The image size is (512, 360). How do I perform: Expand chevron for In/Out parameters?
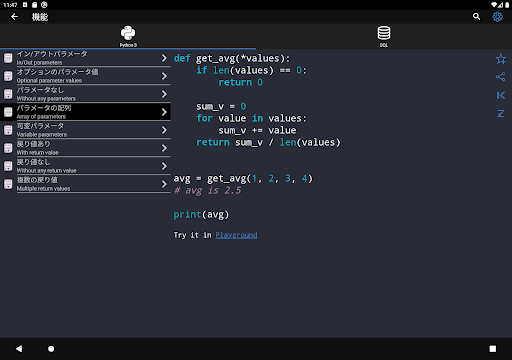164,58
